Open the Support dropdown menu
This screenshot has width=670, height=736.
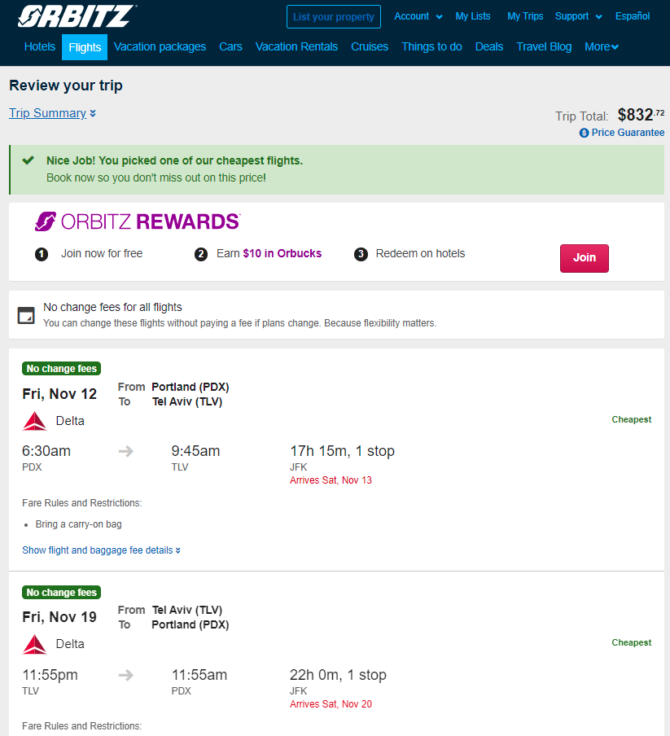578,16
